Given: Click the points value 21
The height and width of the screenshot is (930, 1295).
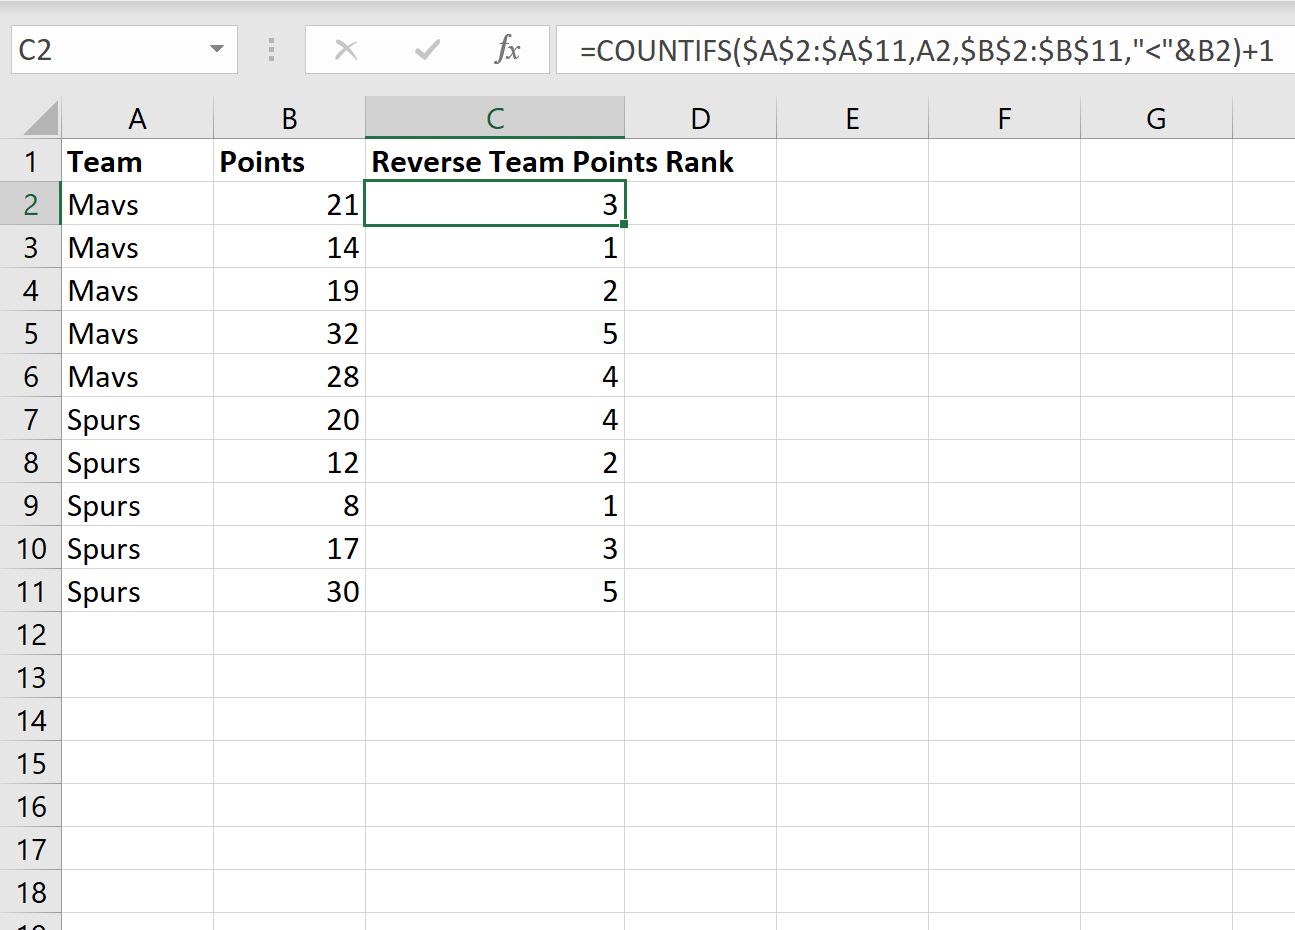Looking at the screenshot, I should [289, 204].
